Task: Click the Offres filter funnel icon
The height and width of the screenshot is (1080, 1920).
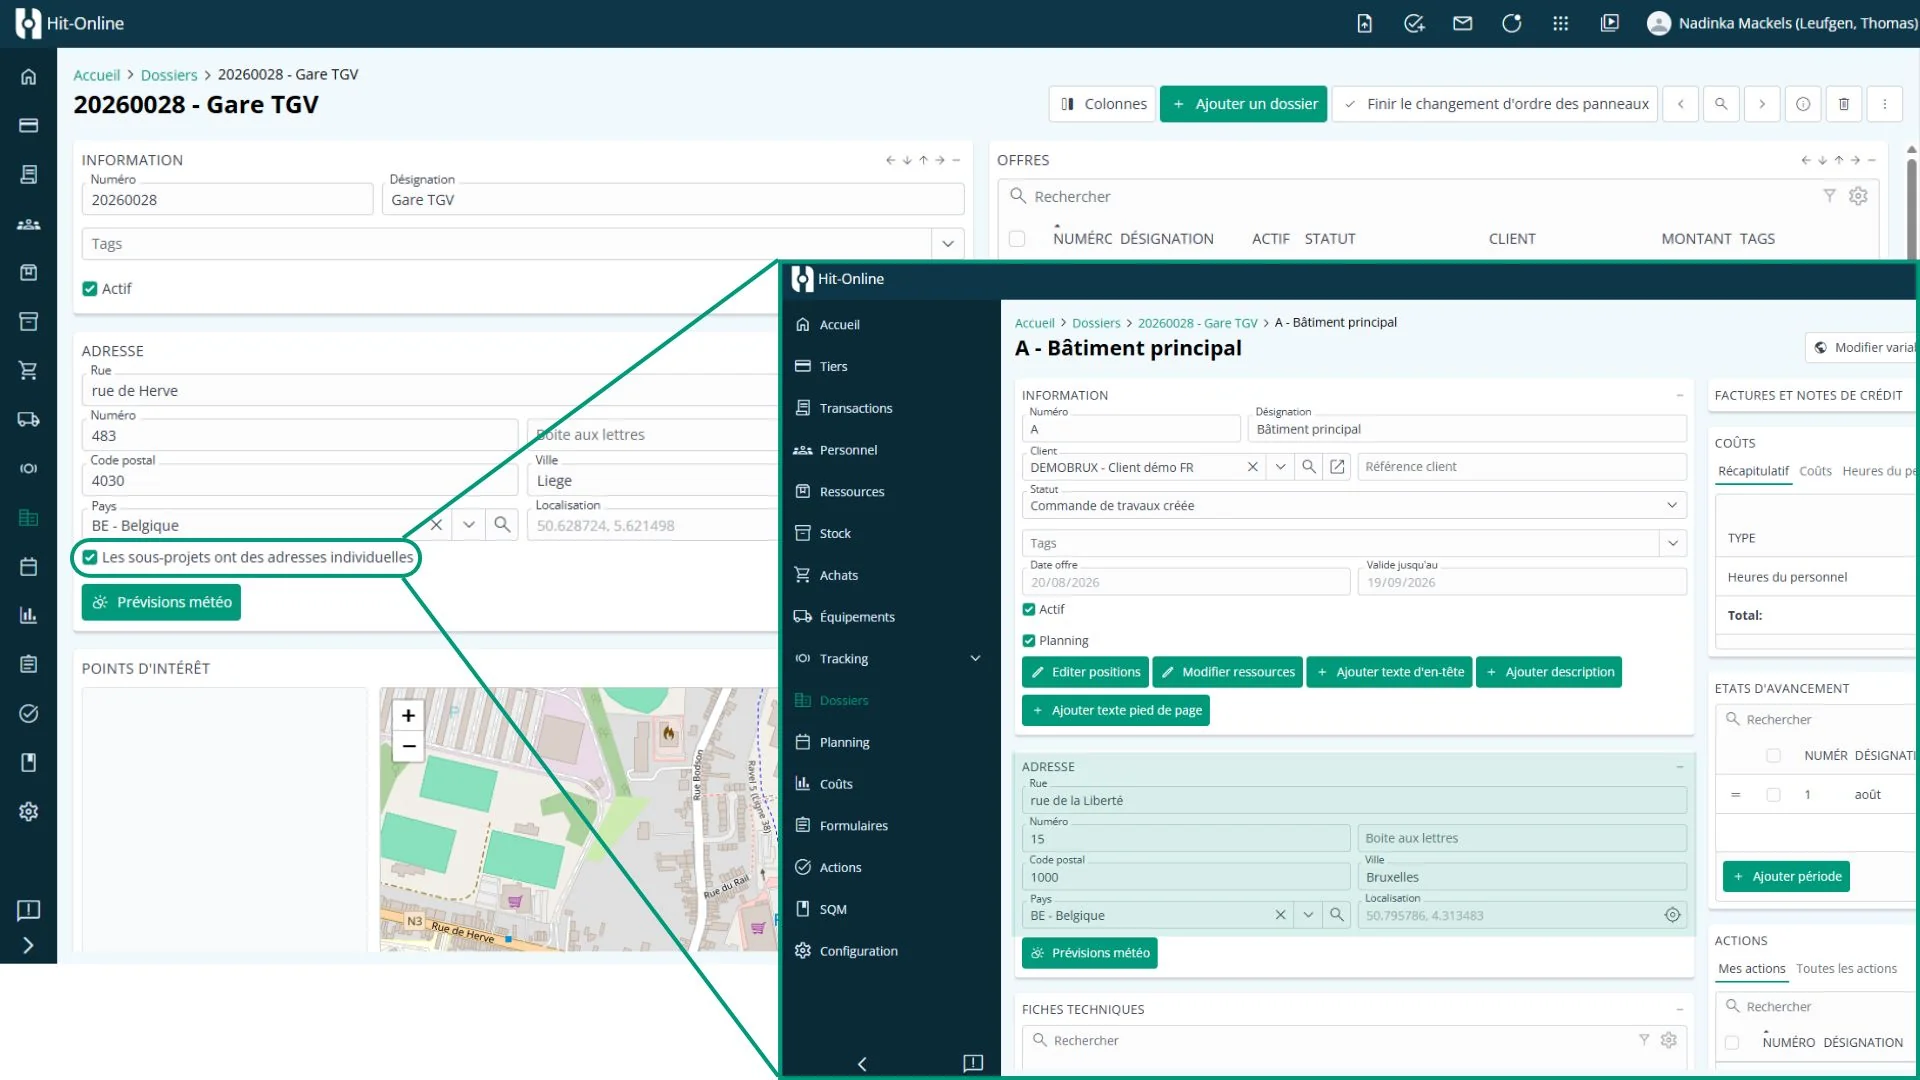Action: [x=1829, y=196]
